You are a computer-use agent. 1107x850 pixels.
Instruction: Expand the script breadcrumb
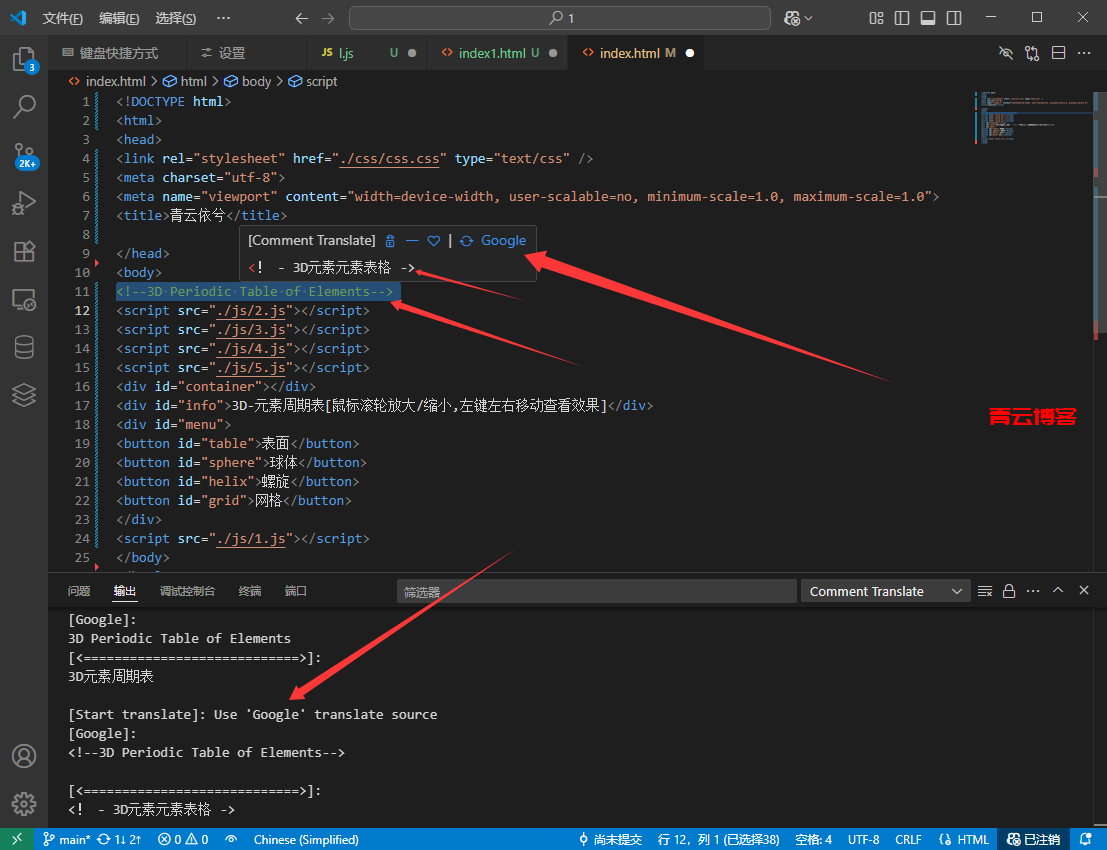pyautogui.click(x=313, y=82)
